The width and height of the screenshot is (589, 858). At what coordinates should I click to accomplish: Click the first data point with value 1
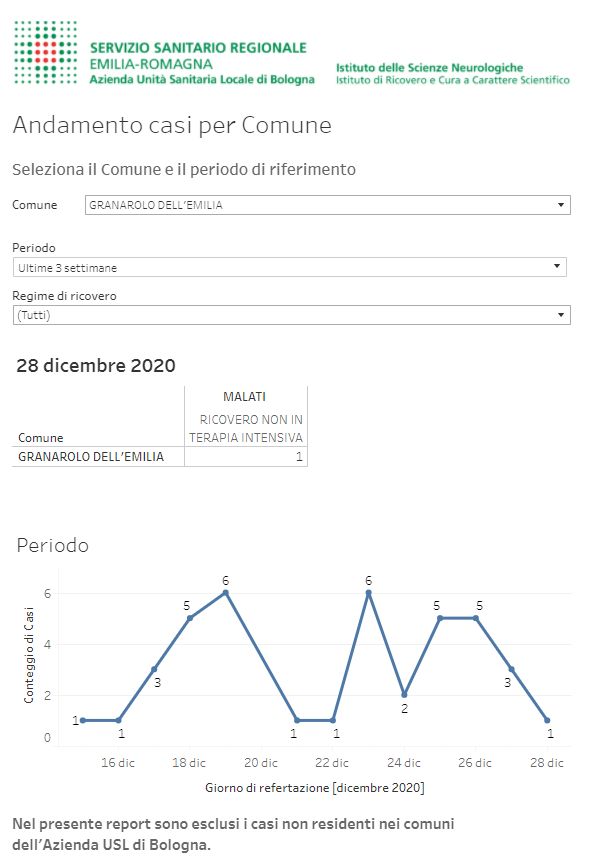click(x=83, y=720)
